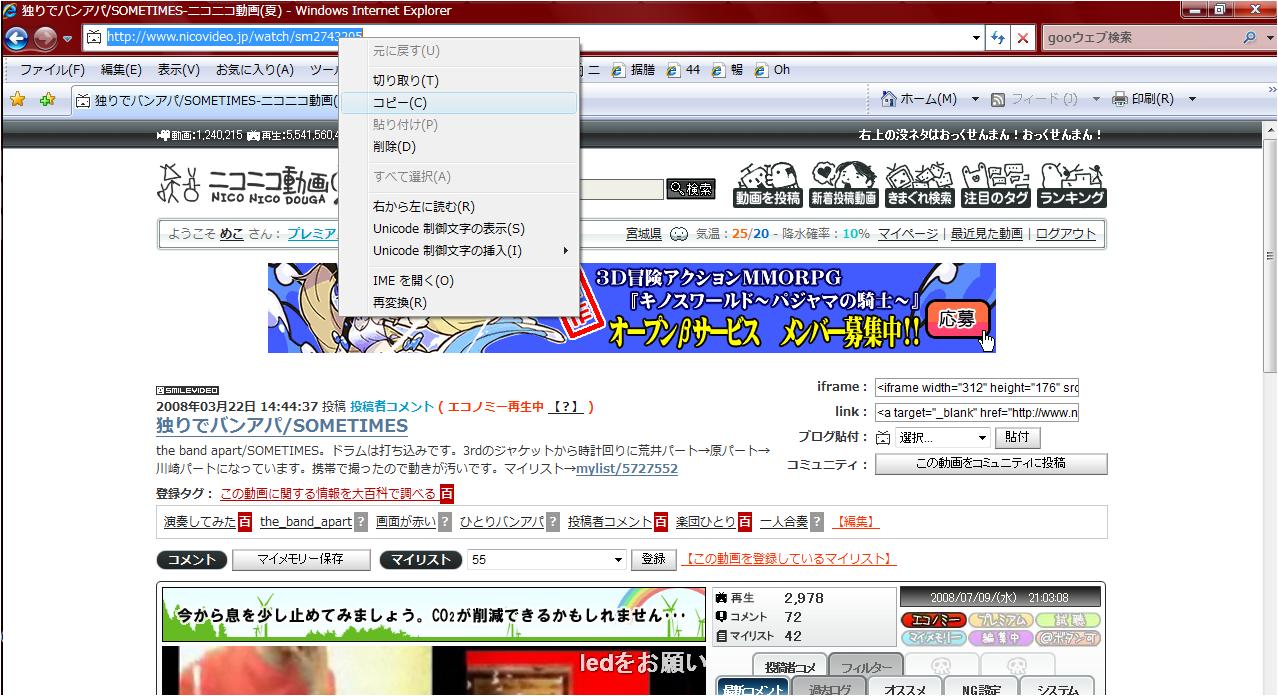This screenshot has width=1278, height=696.
Task: Open the recent pages dropdown arrow
Action: [68, 38]
